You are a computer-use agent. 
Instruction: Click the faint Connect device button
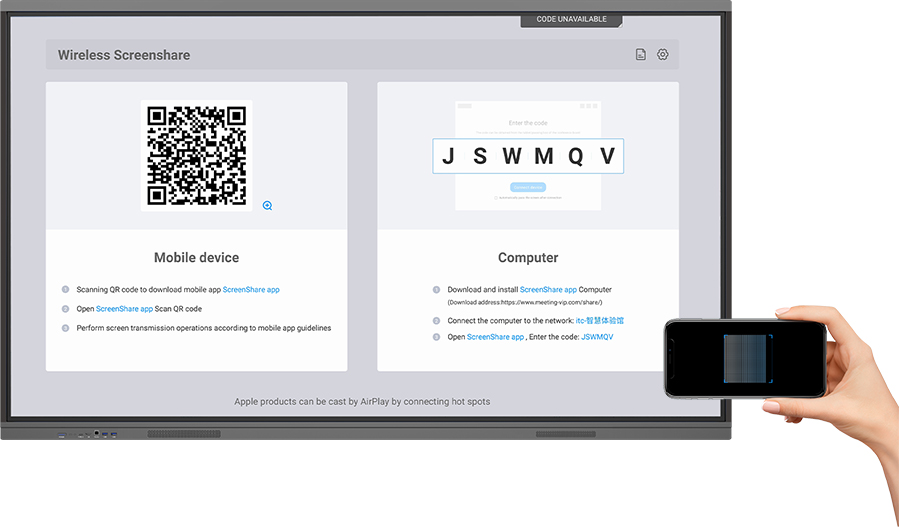(528, 188)
